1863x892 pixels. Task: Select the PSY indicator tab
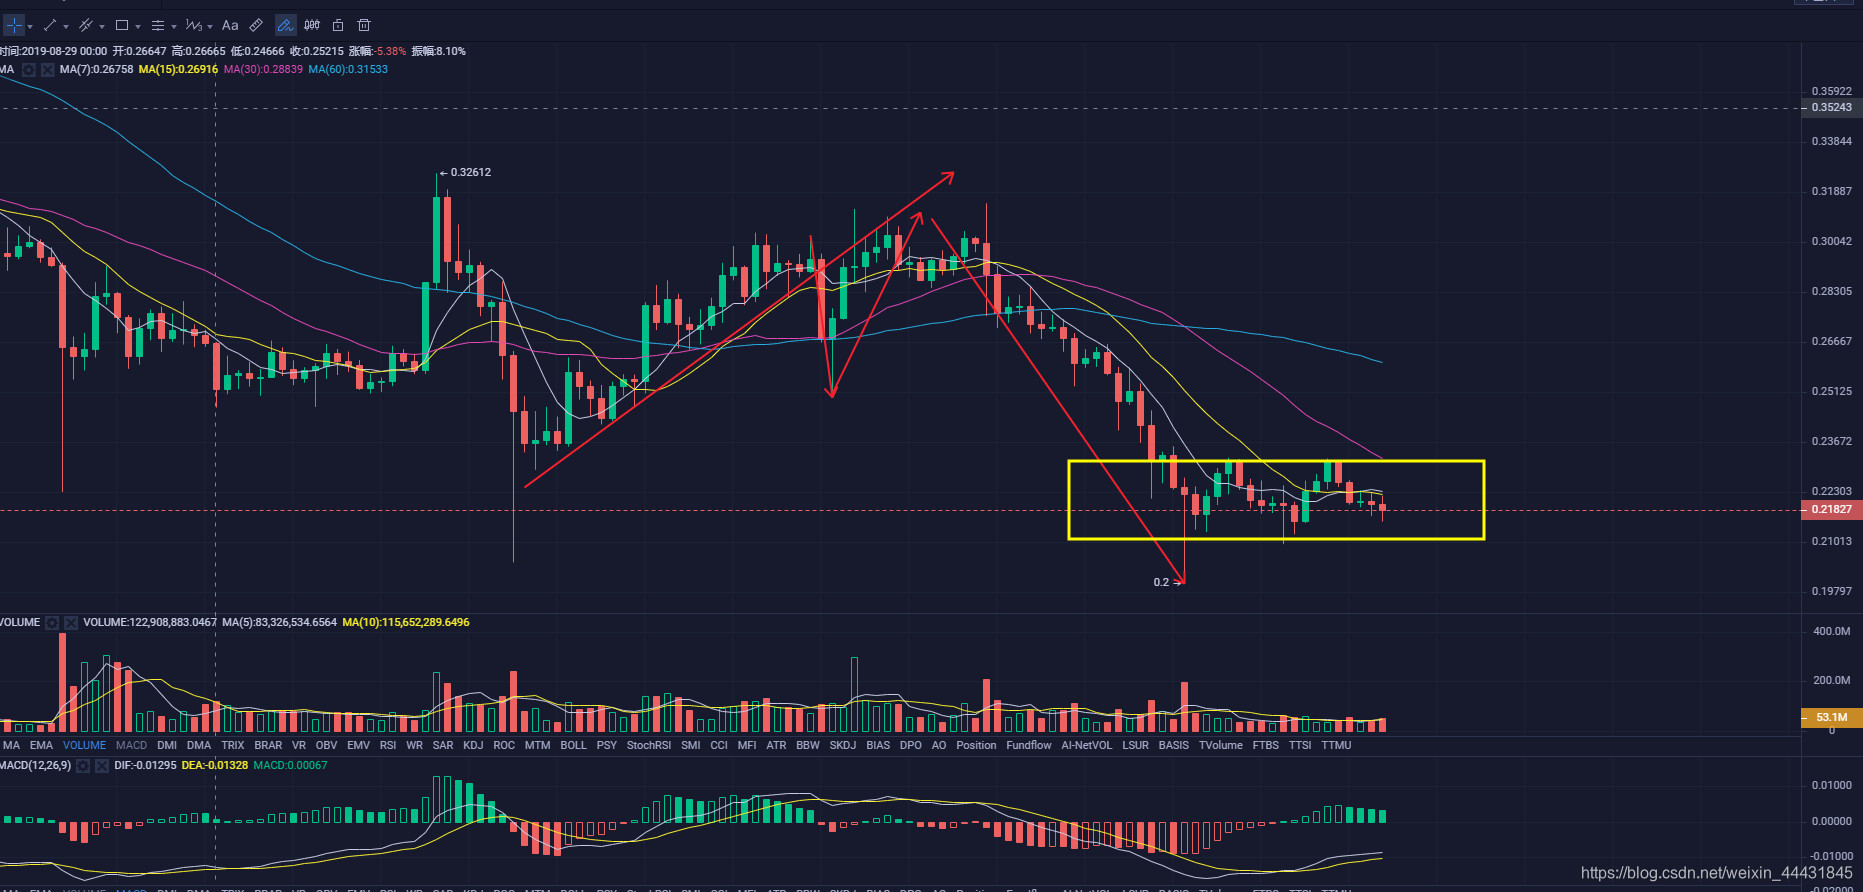pyautogui.click(x=606, y=745)
